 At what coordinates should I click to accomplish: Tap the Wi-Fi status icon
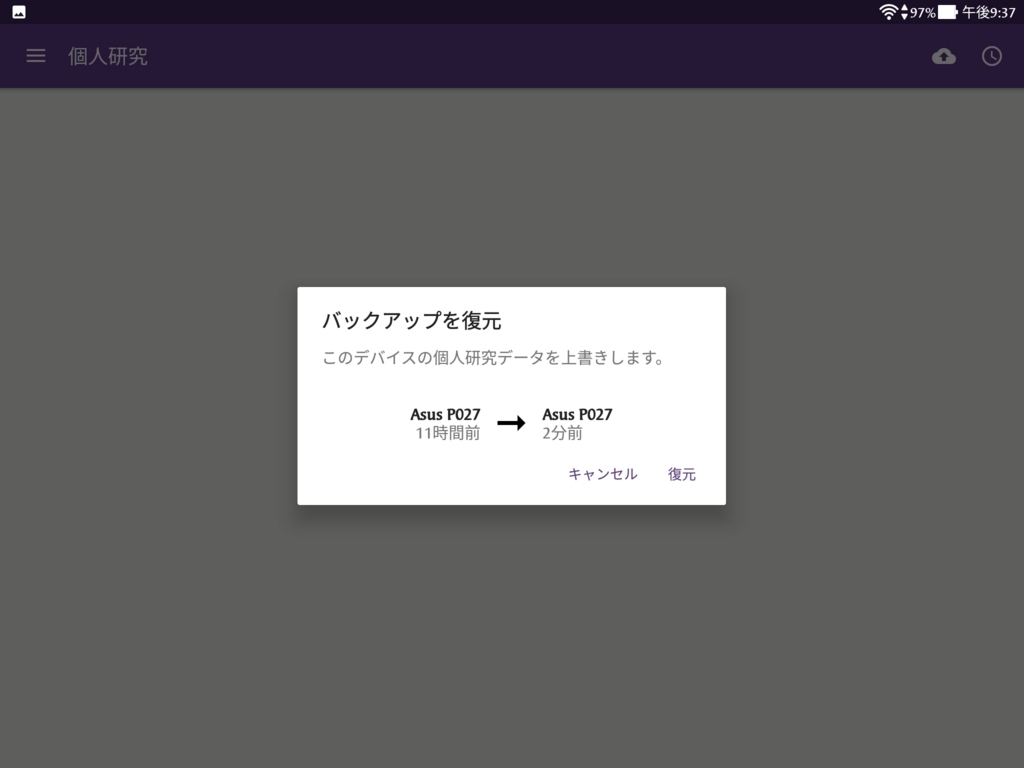[x=888, y=12]
